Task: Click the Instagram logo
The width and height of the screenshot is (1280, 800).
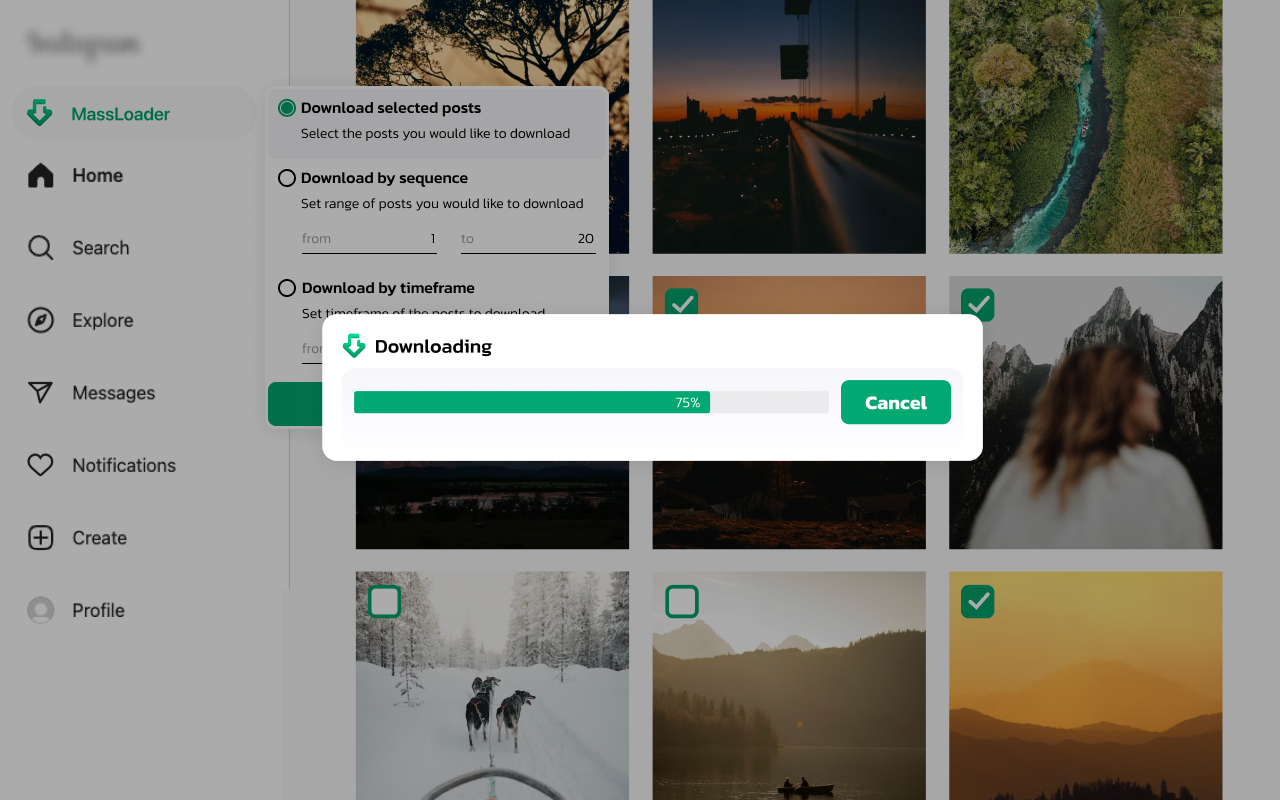Action: click(x=83, y=44)
